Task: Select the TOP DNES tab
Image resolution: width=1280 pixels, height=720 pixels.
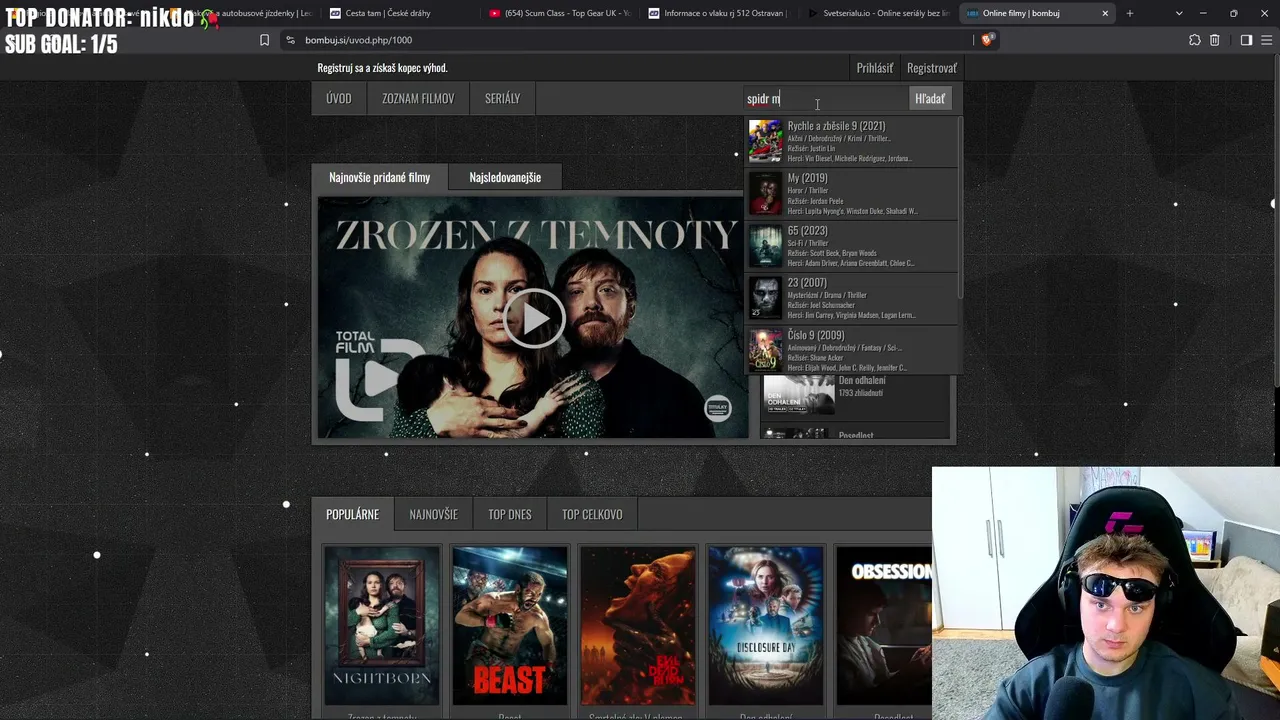Action: [510, 514]
